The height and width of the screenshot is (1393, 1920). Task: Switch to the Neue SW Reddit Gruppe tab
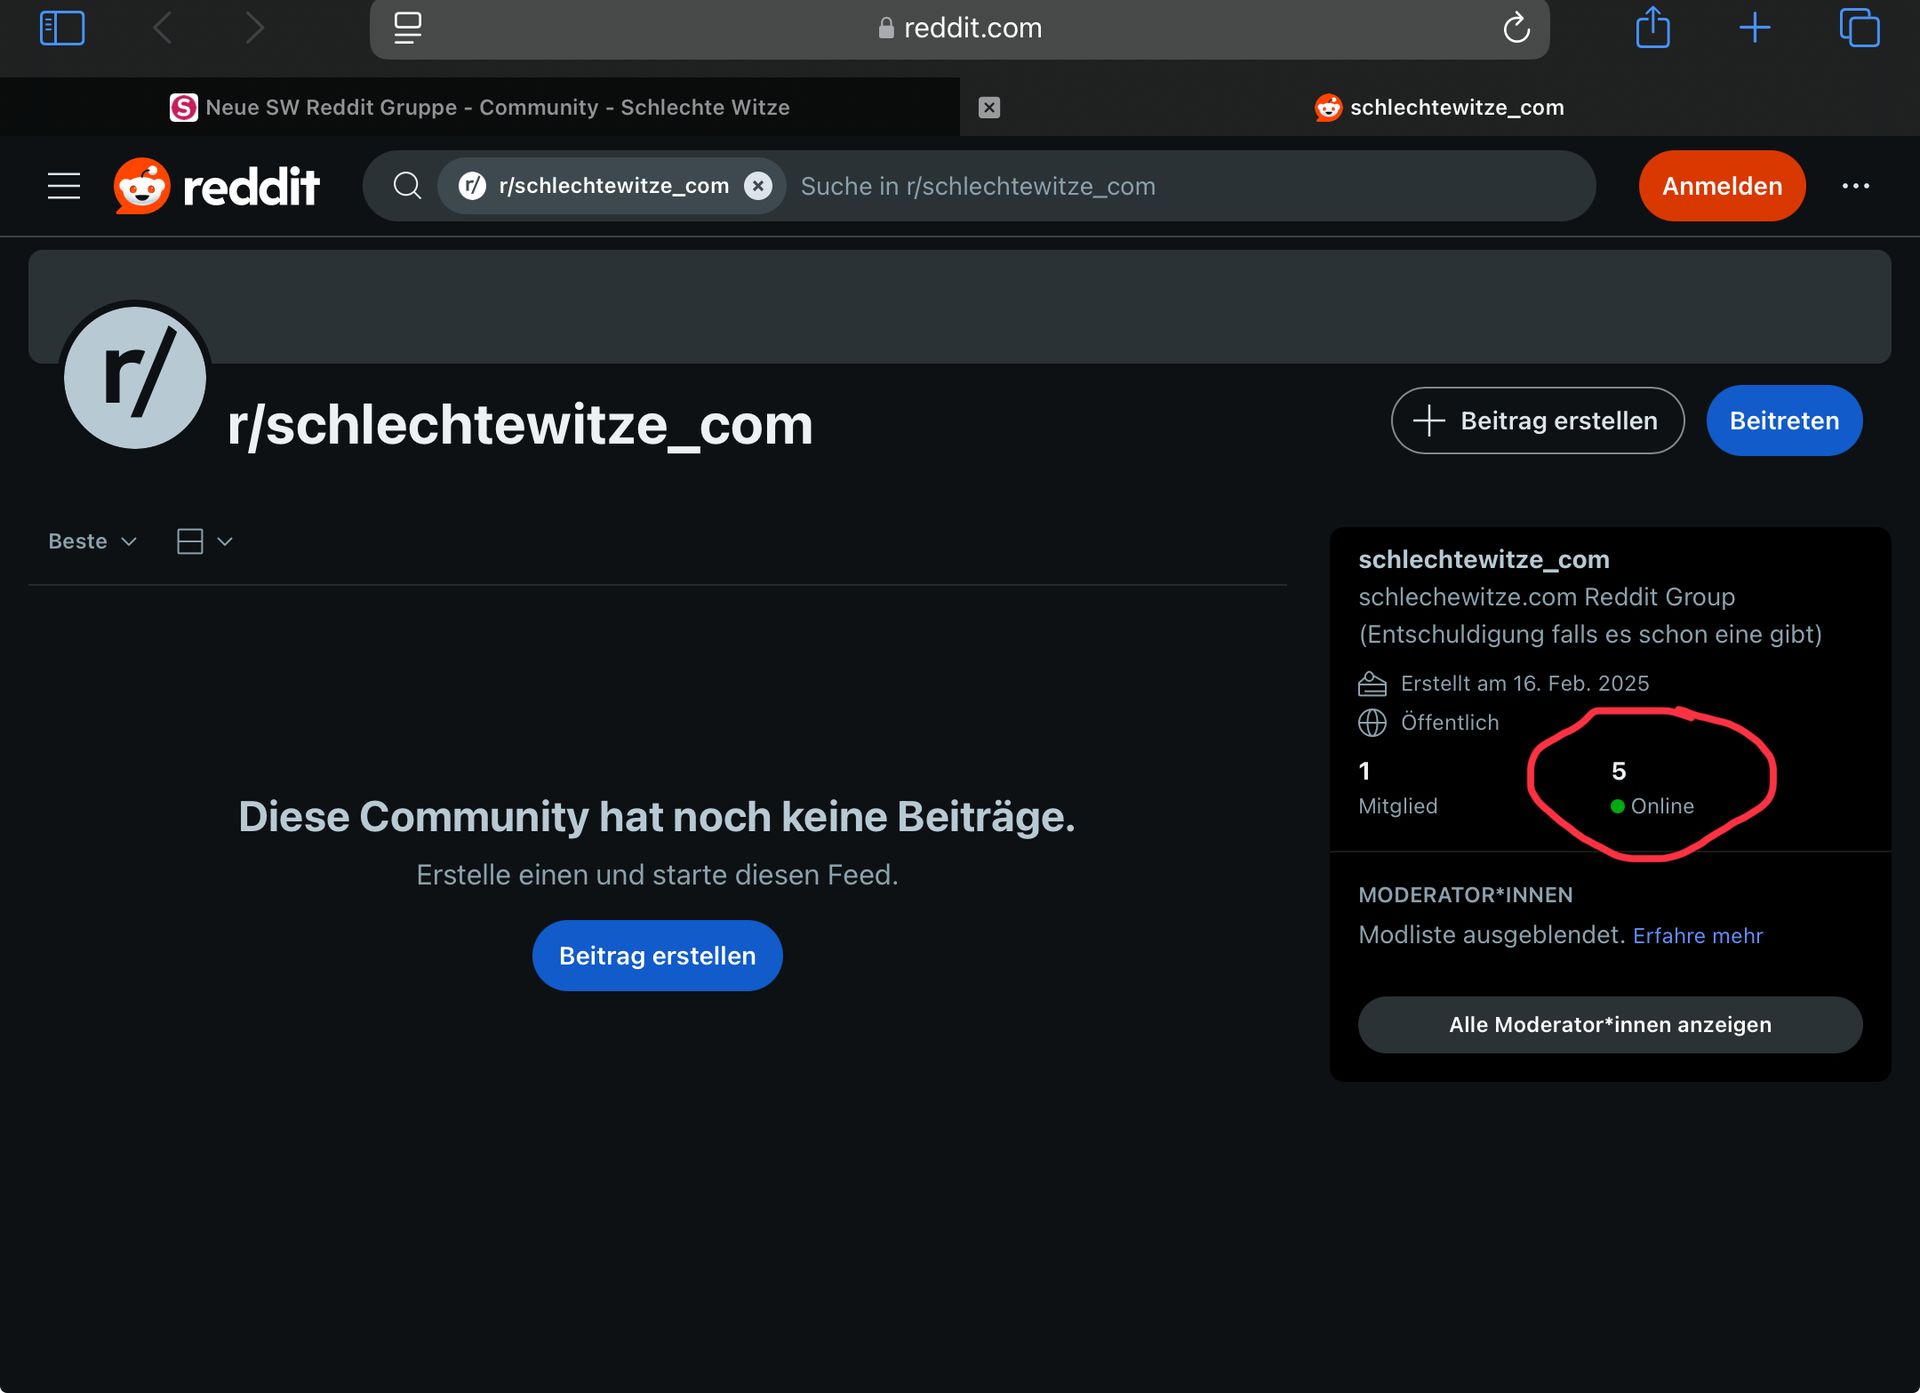pos(480,107)
